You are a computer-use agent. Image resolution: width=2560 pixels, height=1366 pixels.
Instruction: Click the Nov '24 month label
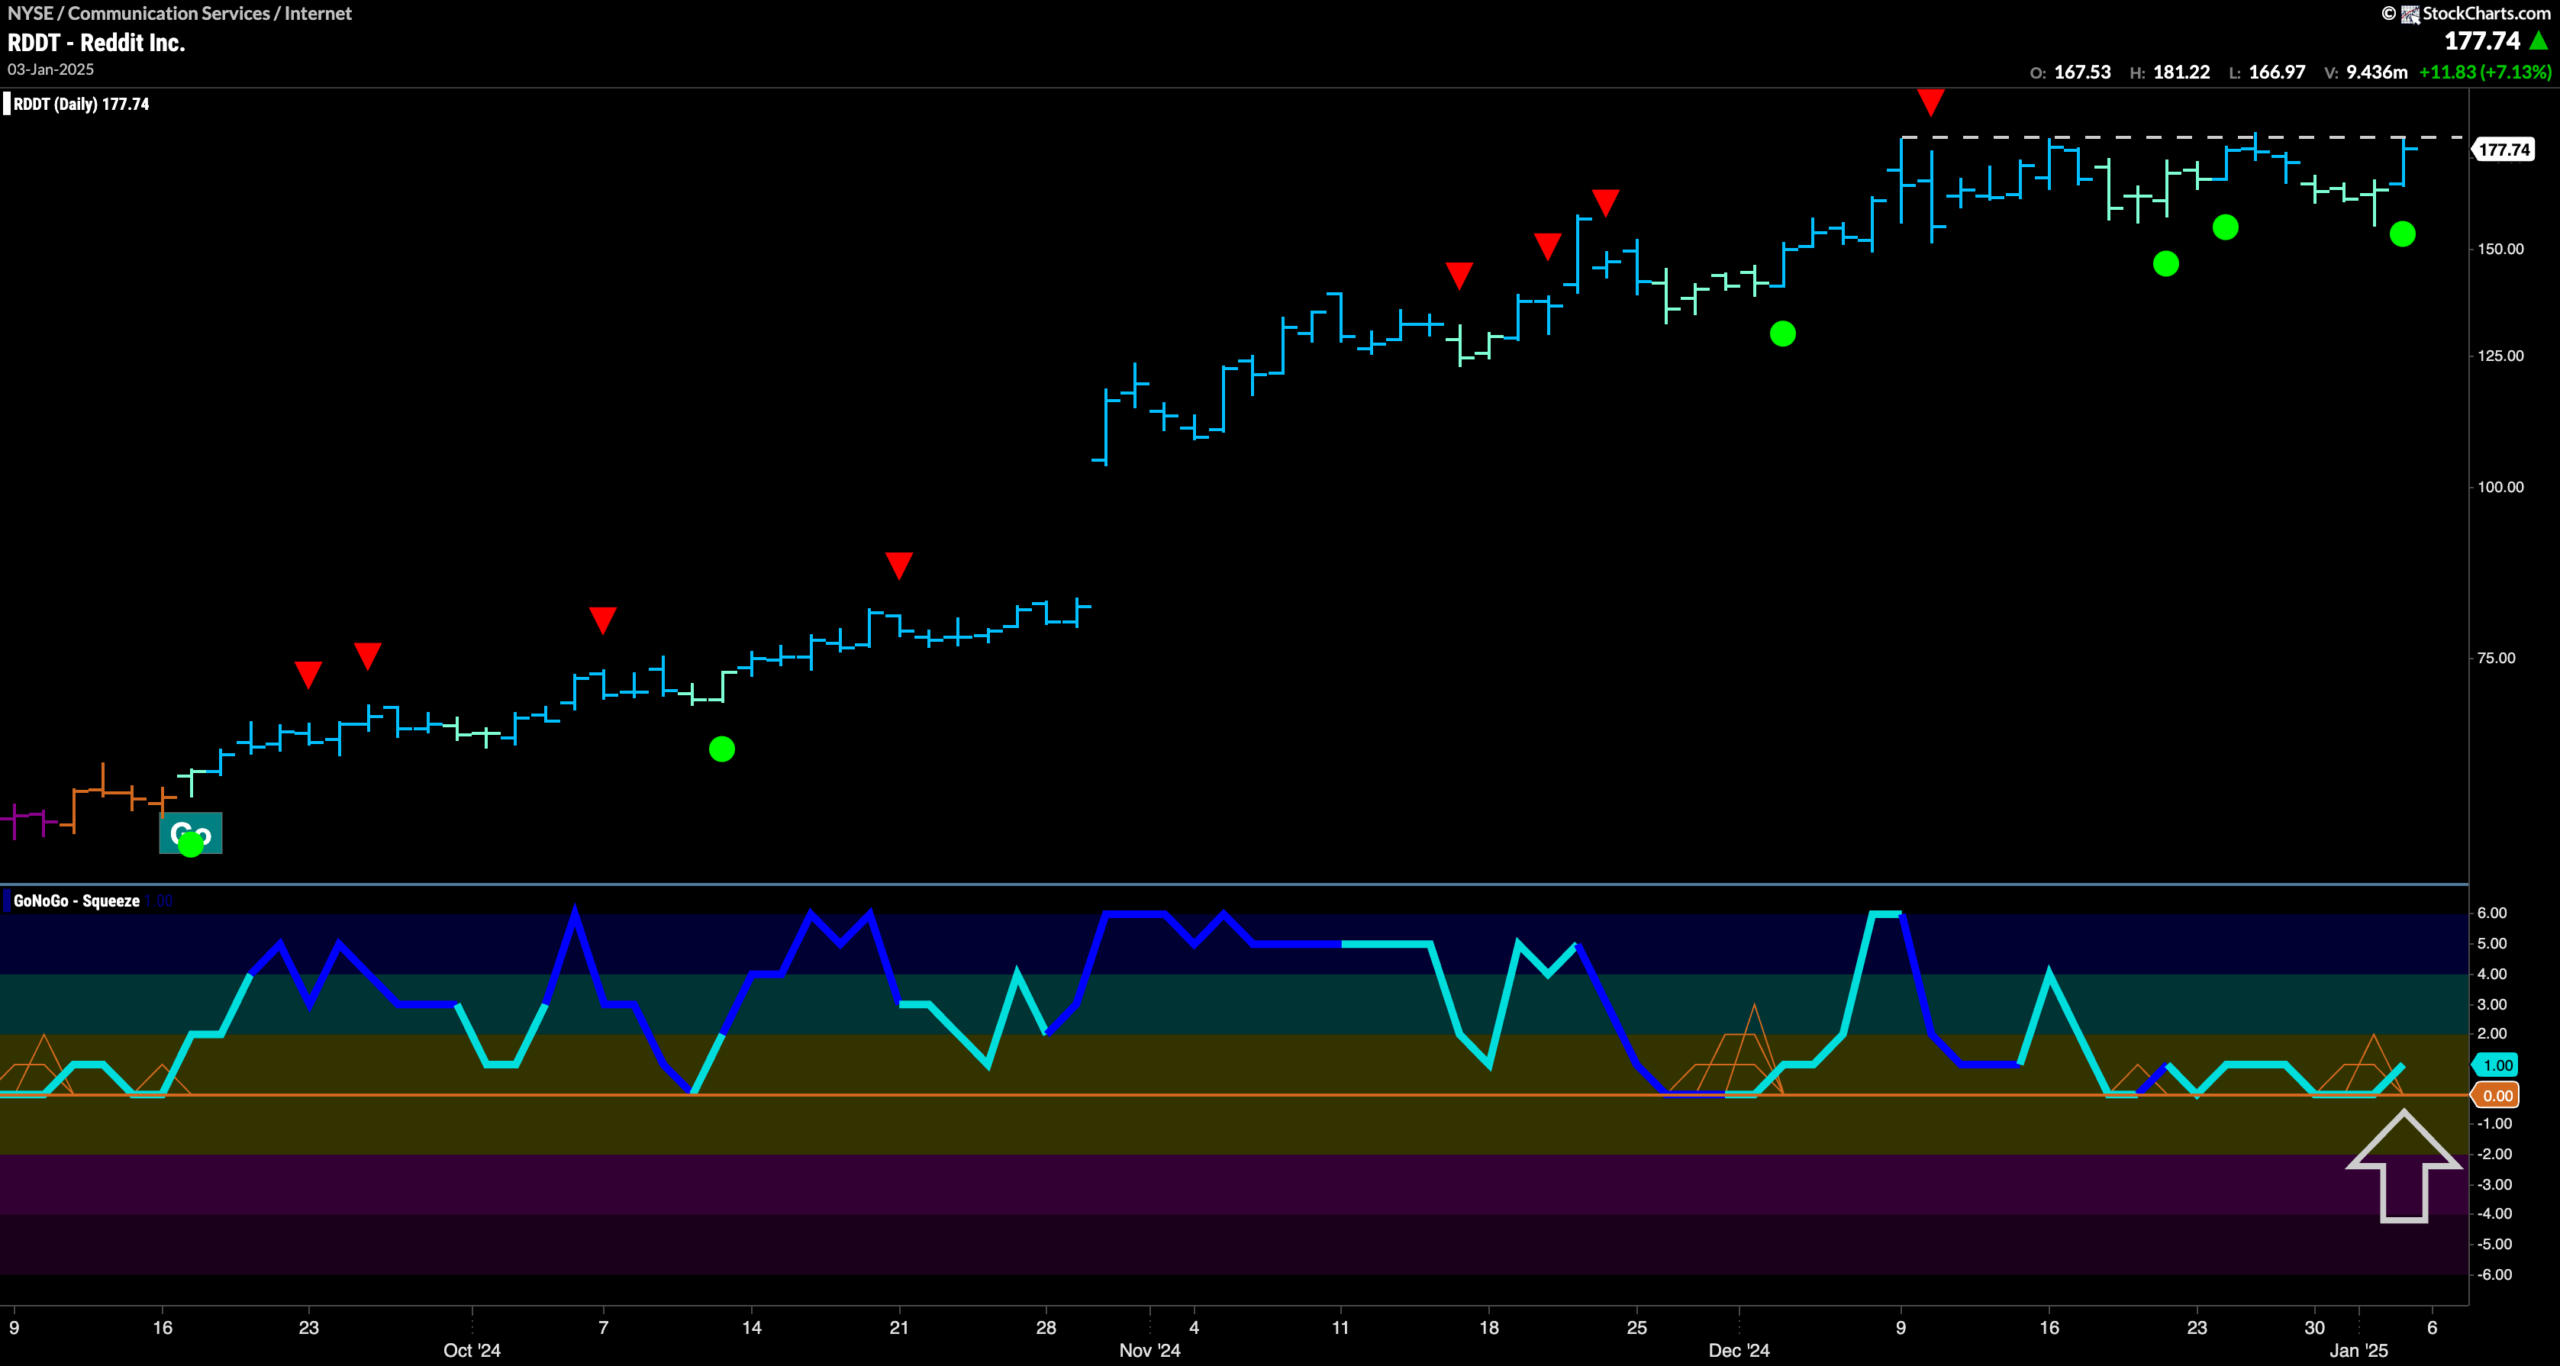[1150, 1351]
